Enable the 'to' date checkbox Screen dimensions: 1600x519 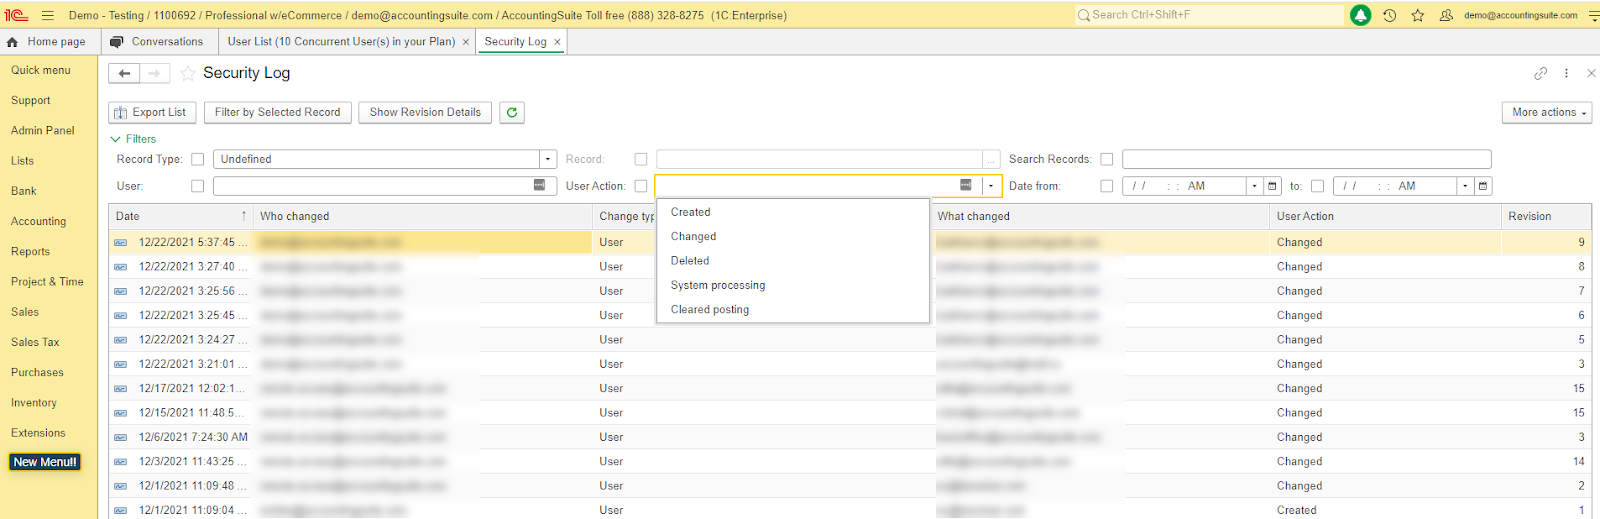1317,186
